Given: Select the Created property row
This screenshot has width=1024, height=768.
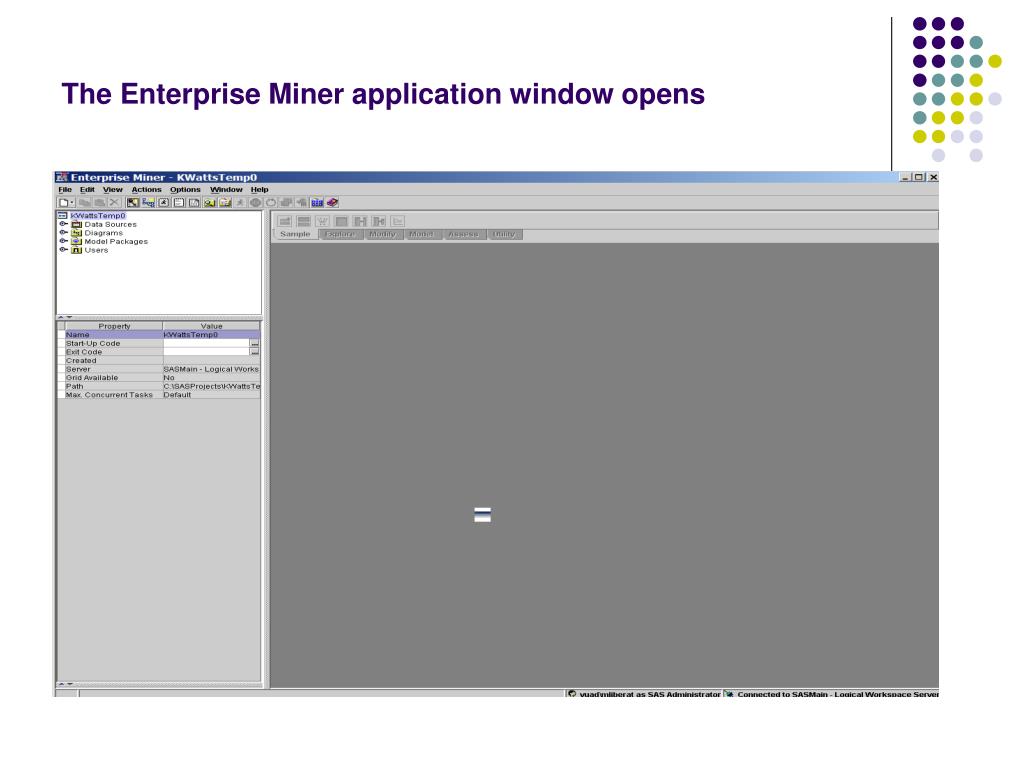Looking at the screenshot, I should (159, 360).
